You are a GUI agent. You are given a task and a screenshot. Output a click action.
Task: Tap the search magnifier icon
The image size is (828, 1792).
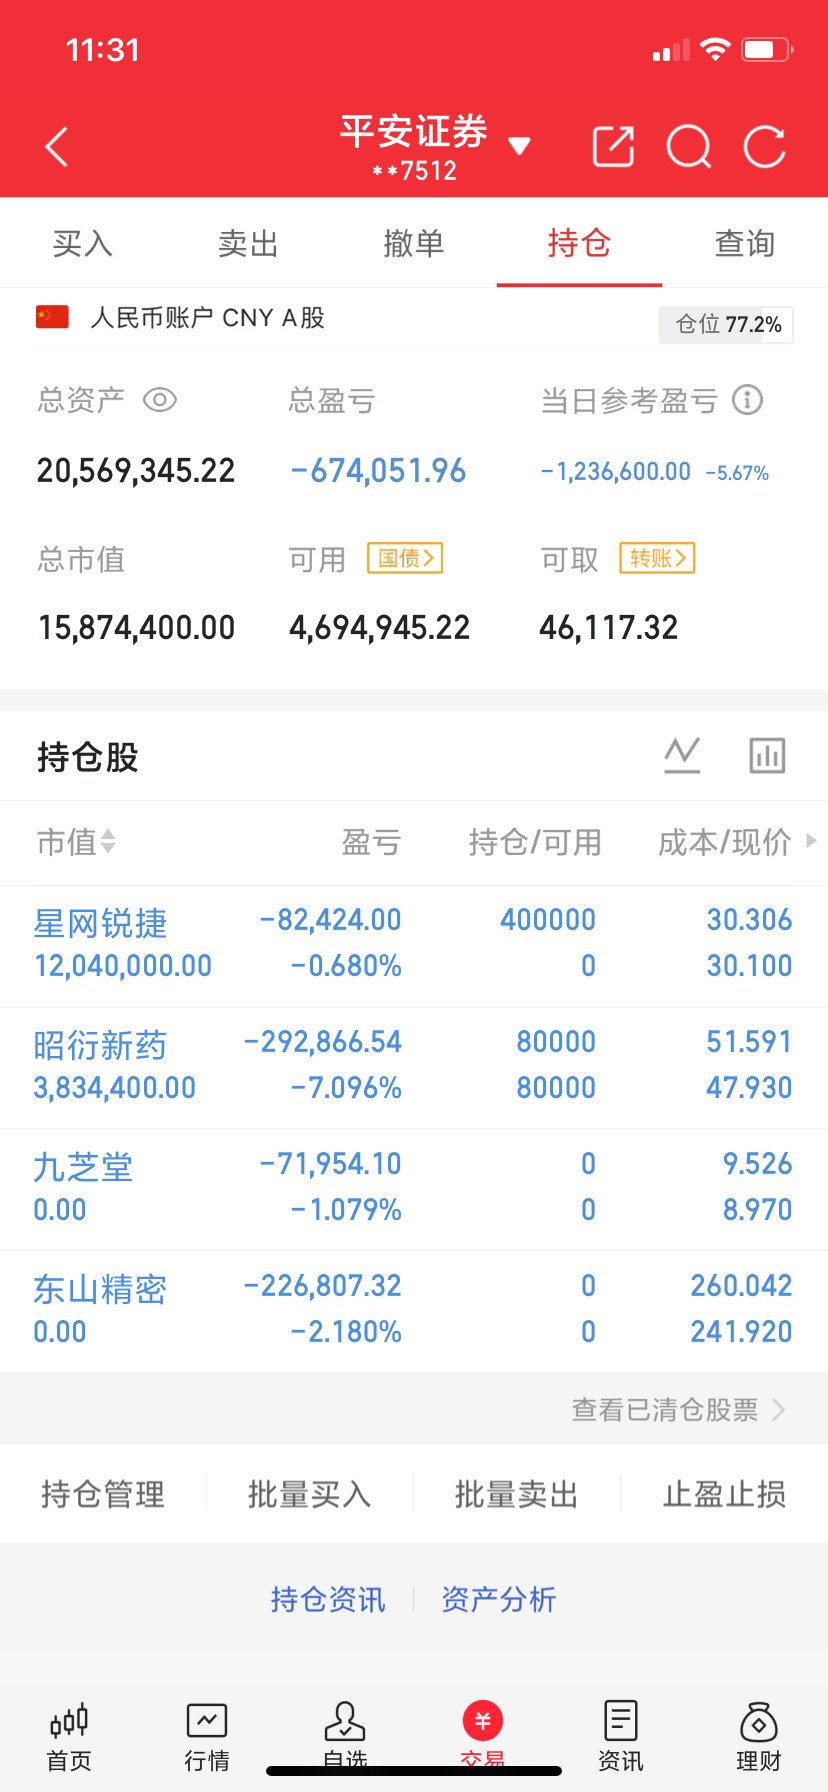click(x=689, y=147)
